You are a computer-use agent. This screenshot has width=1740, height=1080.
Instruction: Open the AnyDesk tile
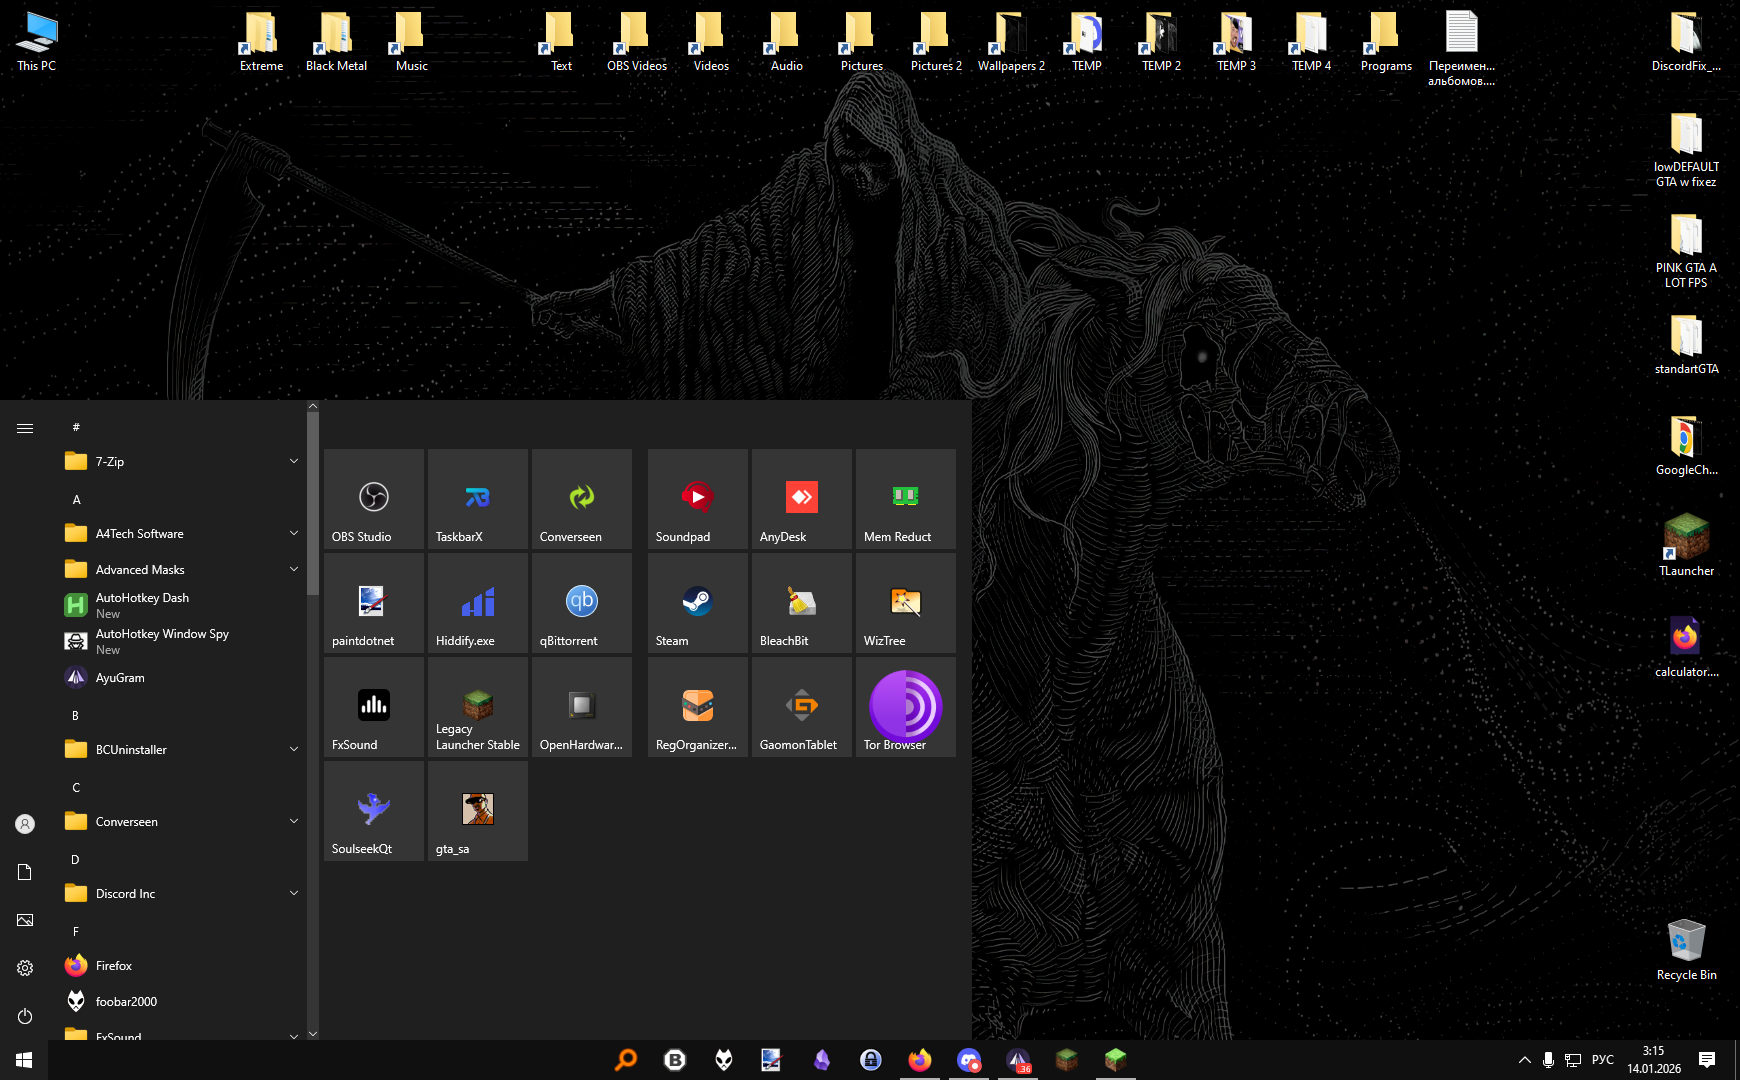coord(802,499)
